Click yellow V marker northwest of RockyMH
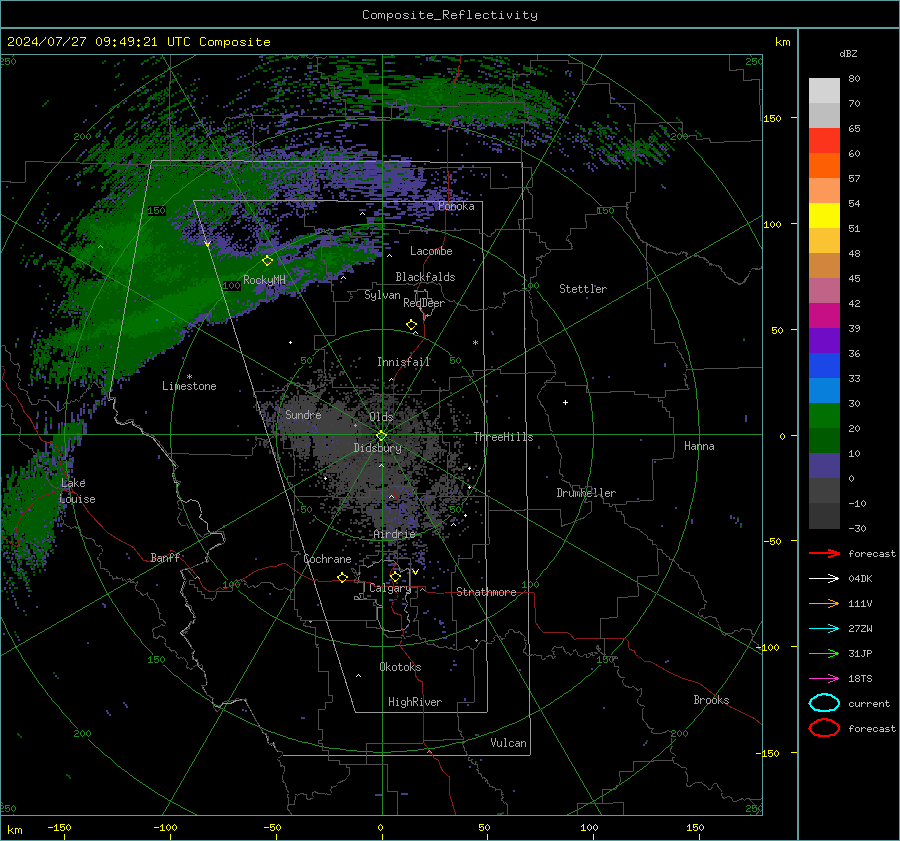Viewport: 900px width, 841px height. (x=207, y=245)
